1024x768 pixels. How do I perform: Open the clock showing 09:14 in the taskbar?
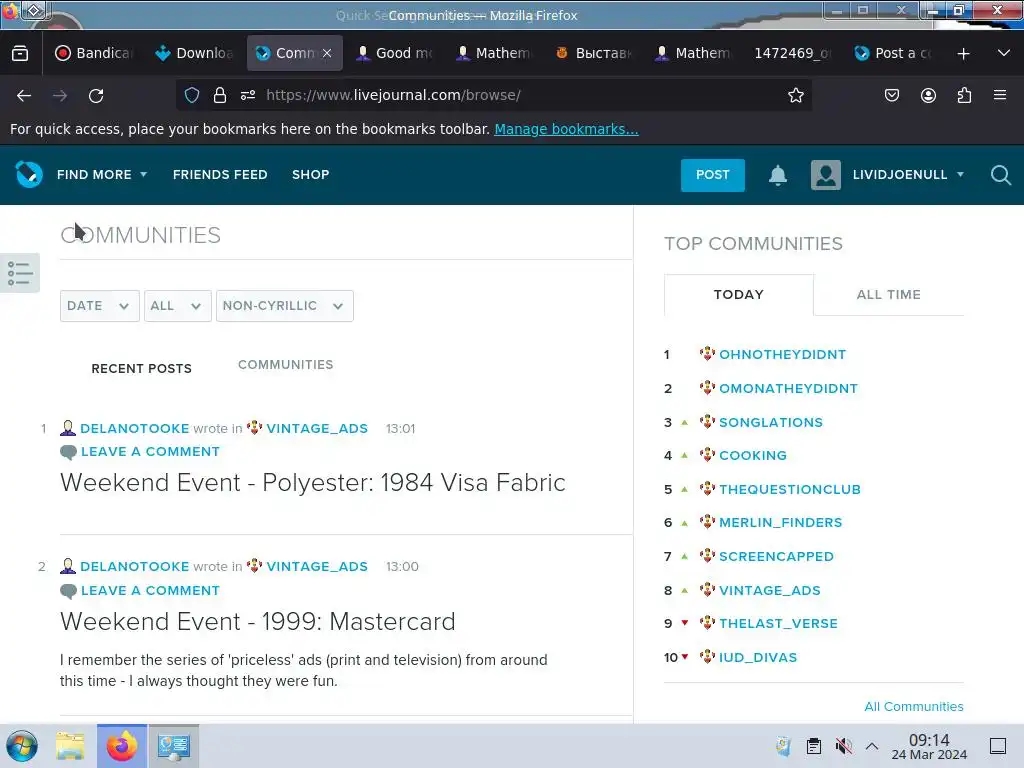click(x=929, y=746)
